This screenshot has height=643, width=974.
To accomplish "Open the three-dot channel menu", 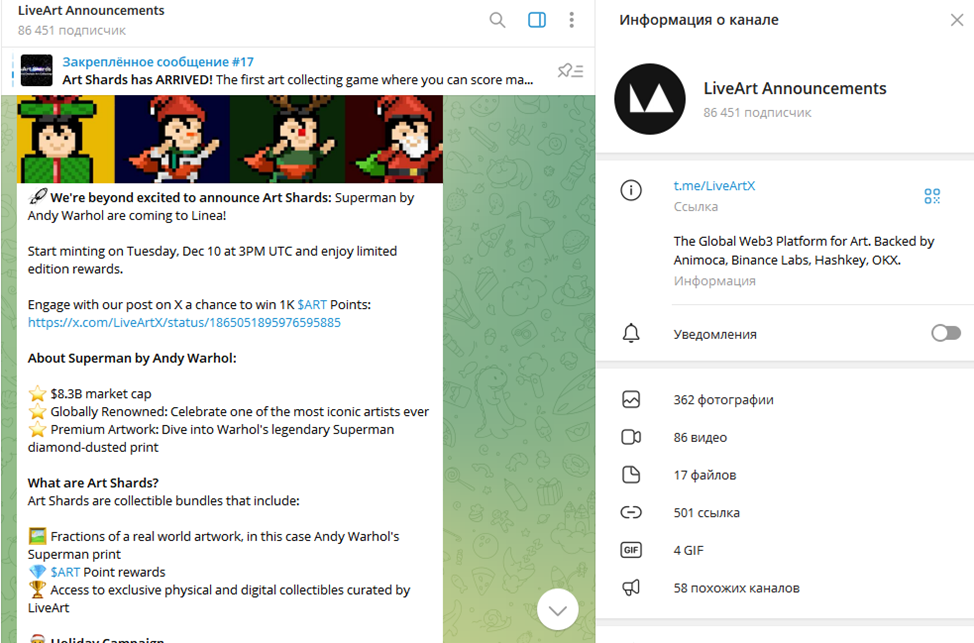I will click(571, 21).
